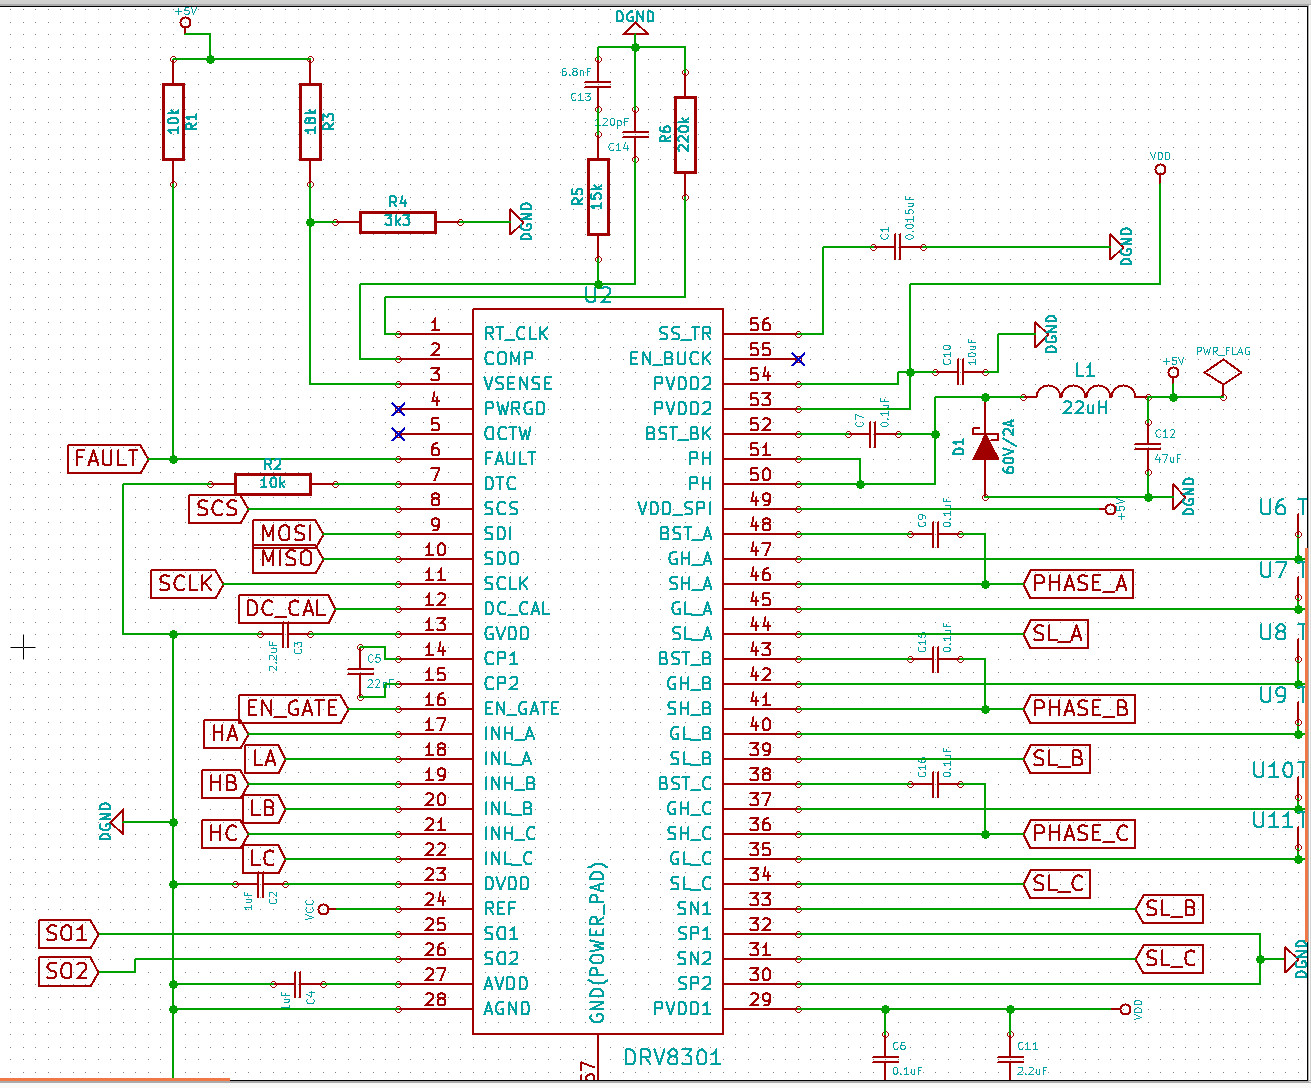Image resolution: width=1311 pixels, height=1088 pixels.
Task: Click the R4 3k3 resistor symbol
Action: (x=398, y=221)
